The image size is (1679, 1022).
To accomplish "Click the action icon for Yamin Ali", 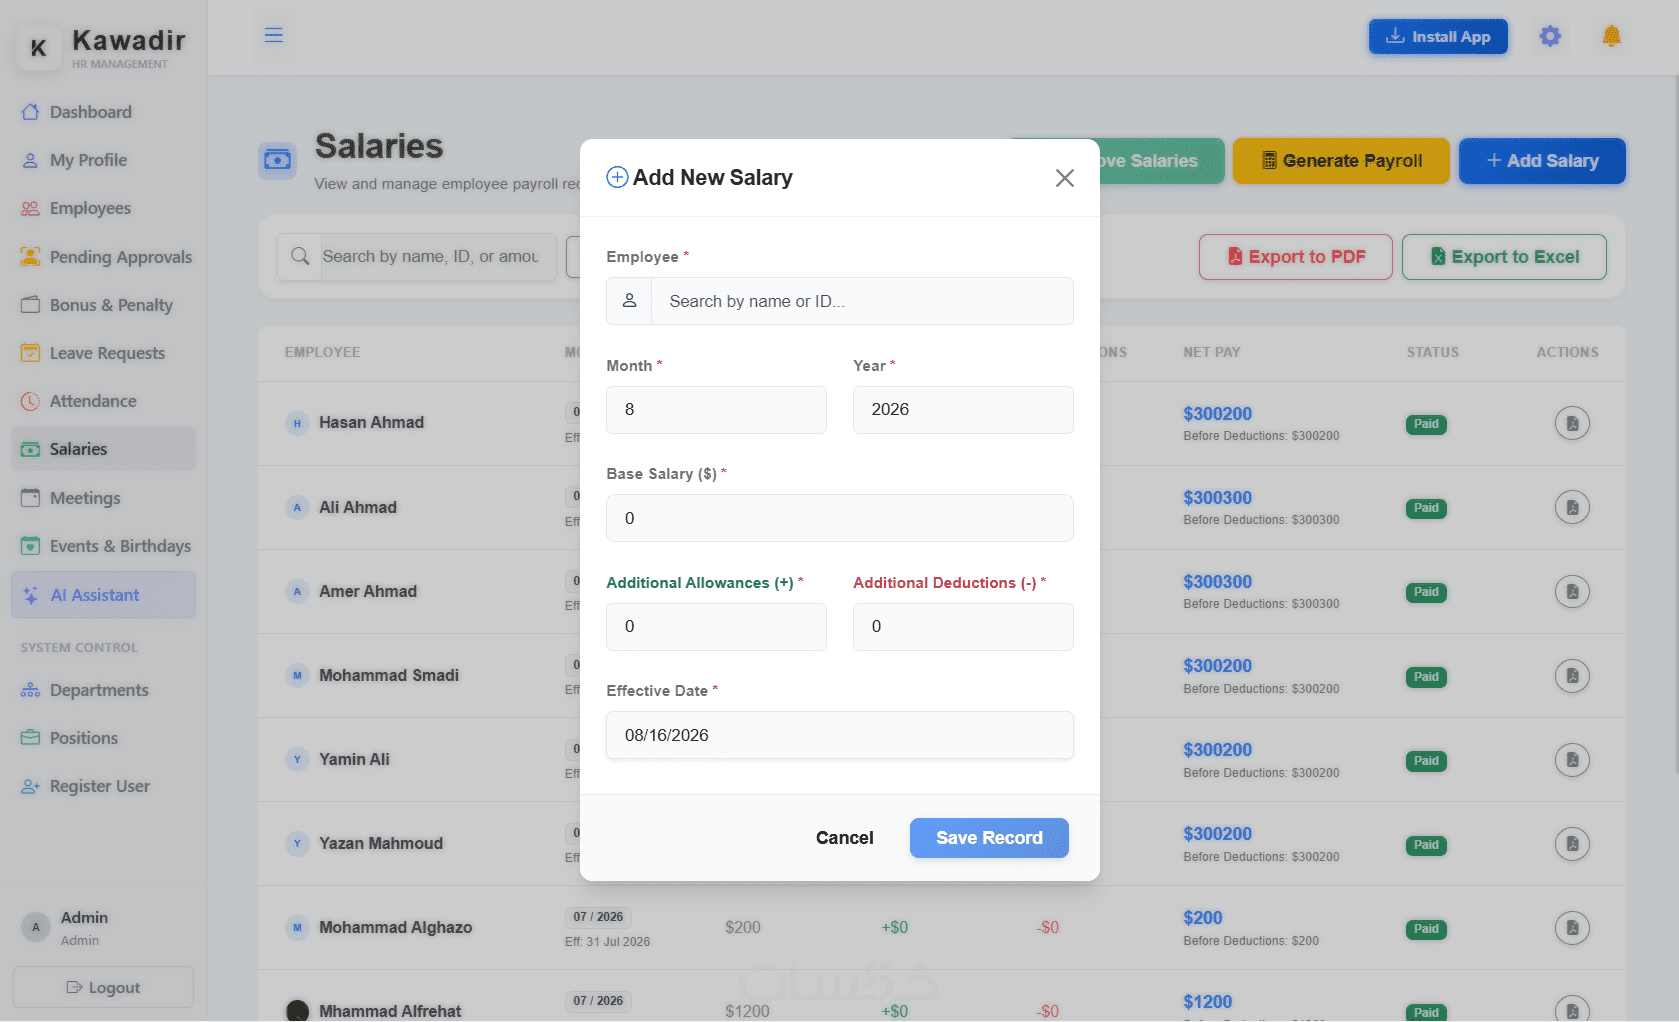I will click(1572, 760).
